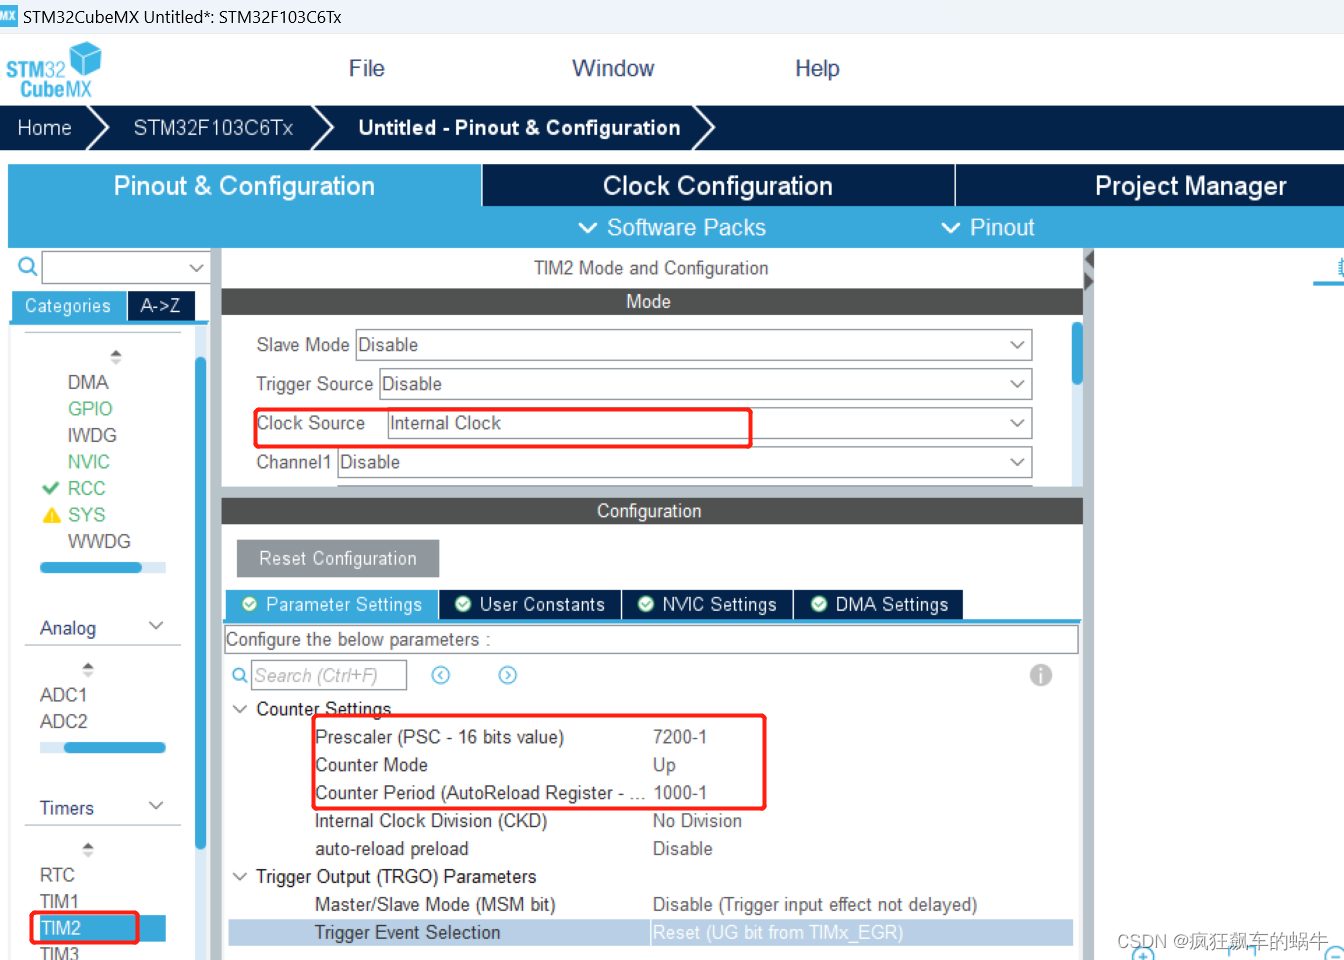Screen dimensions: 1344x960
Task: Click the parameter search magnifier icon
Action: click(240, 675)
